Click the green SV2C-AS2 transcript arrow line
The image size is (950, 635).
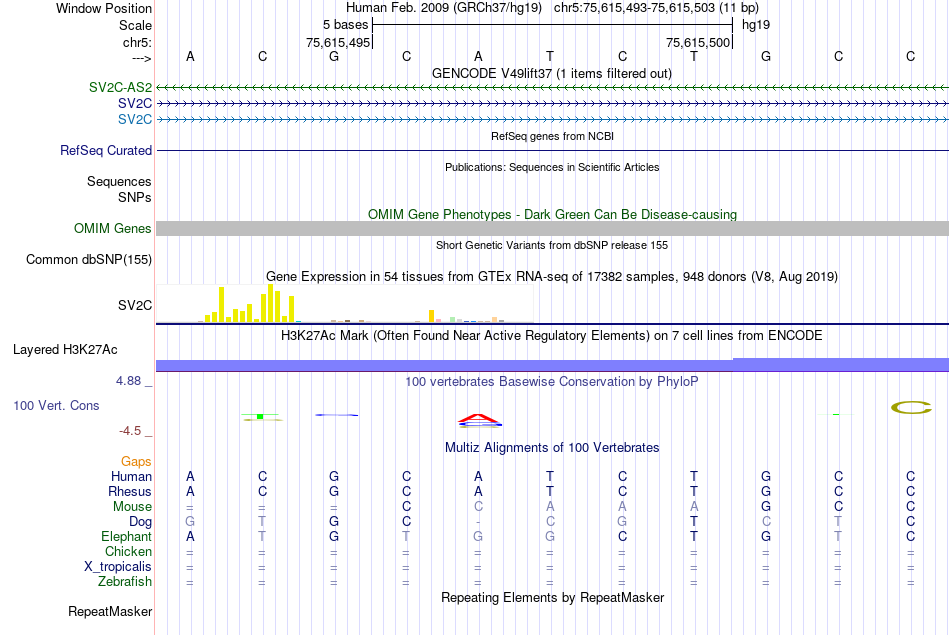[x=553, y=88]
